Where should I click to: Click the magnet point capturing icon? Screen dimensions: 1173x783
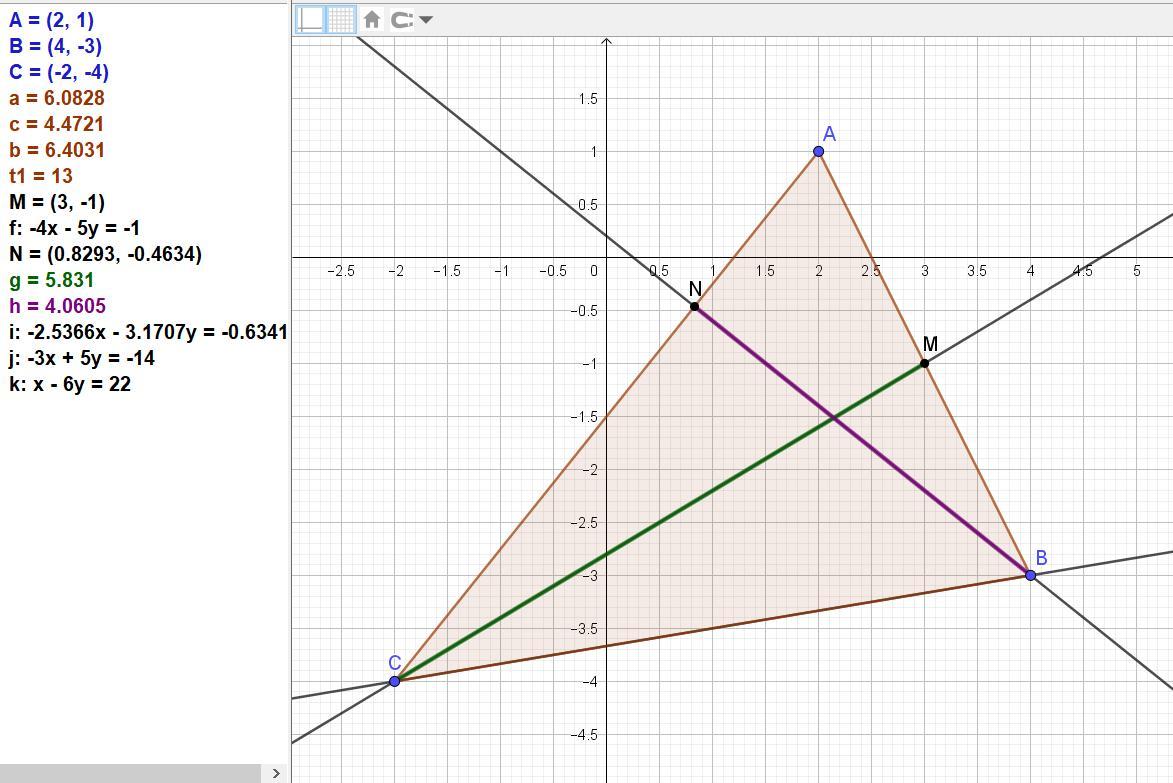pos(402,19)
